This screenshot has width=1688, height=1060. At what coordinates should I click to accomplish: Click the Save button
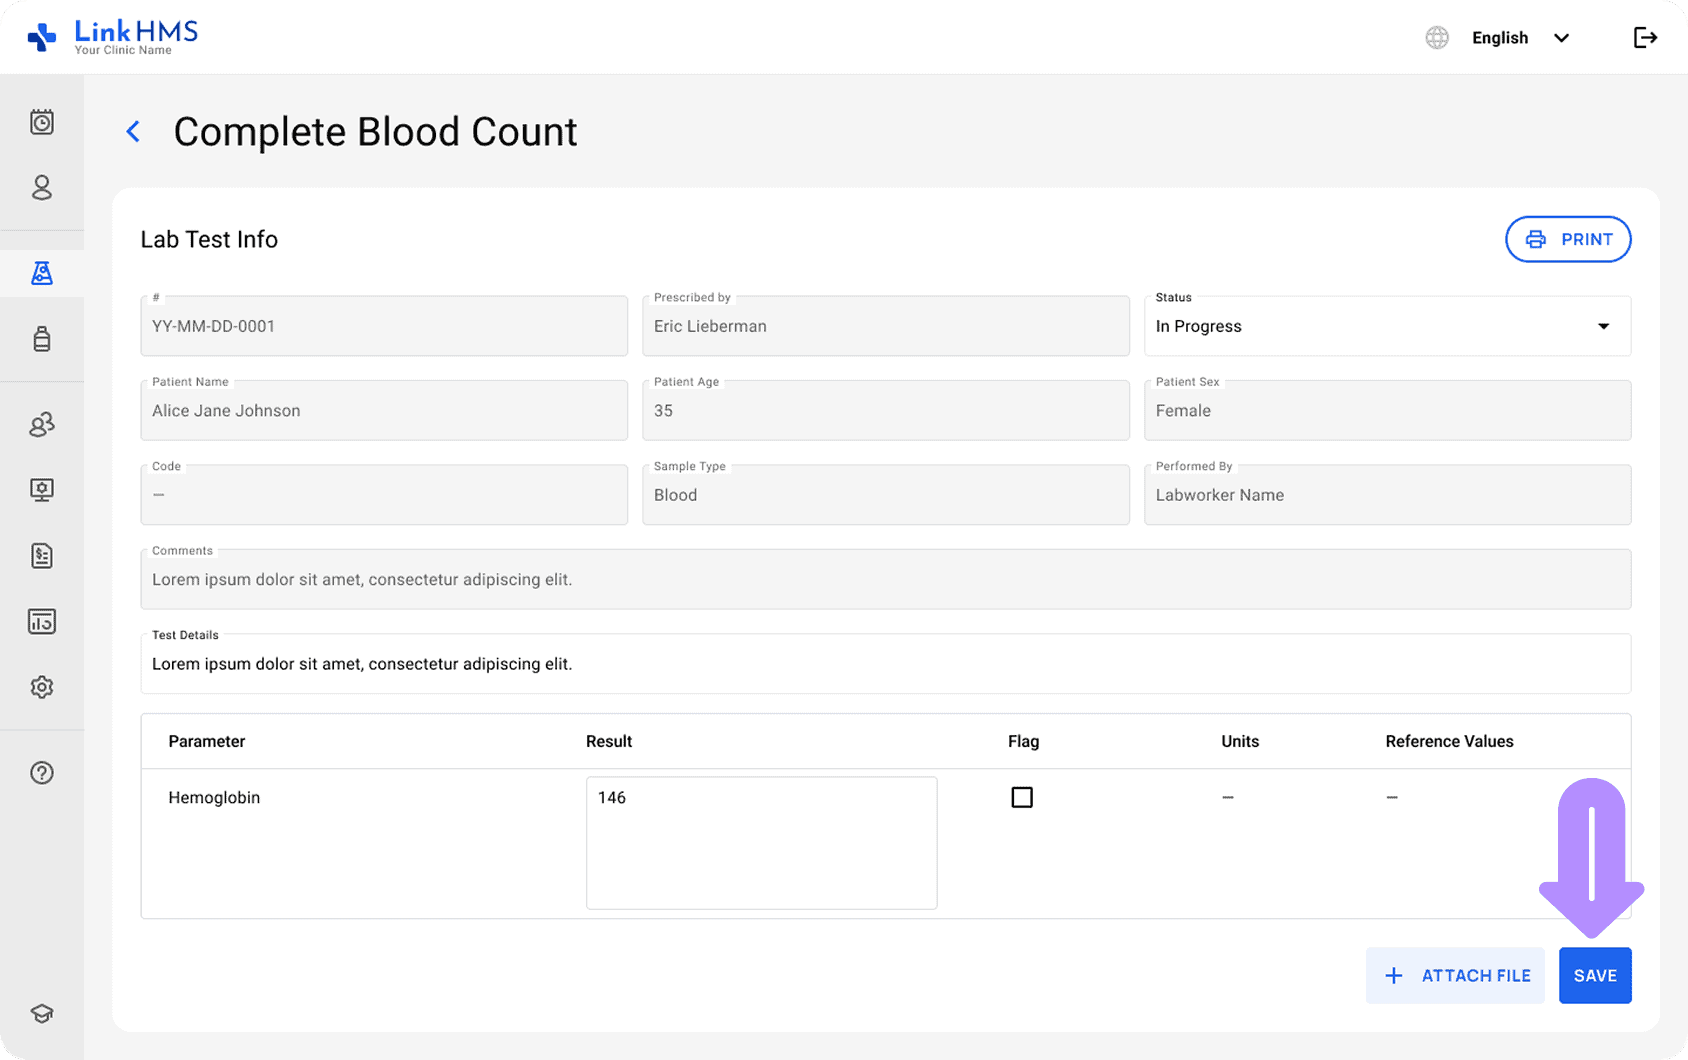[1594, 975]
